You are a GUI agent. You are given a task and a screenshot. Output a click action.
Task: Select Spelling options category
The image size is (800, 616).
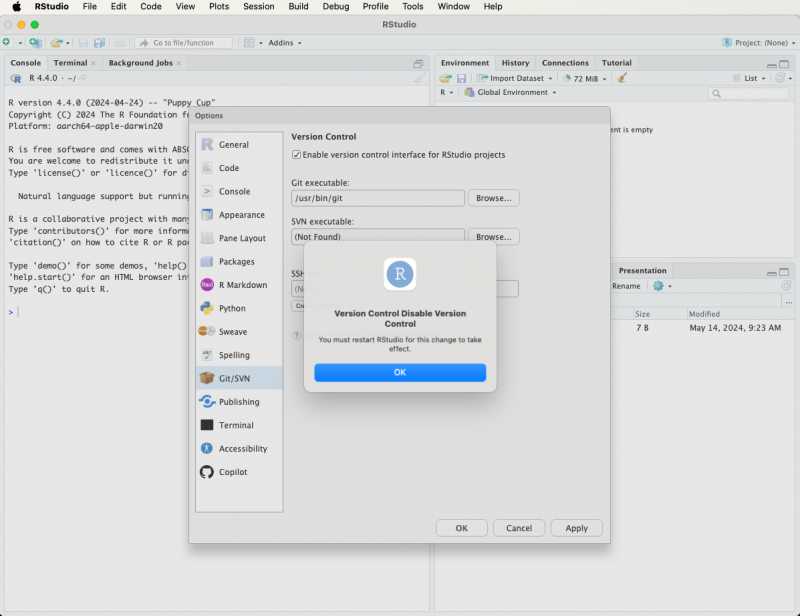[239, 355]
